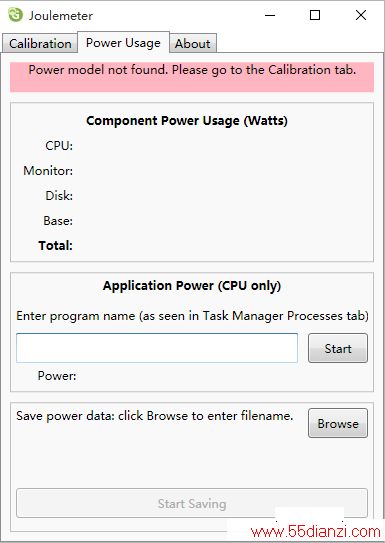385x543 pixels.
Task: Click the Monitor power label
Action: (x=48, y=171)
